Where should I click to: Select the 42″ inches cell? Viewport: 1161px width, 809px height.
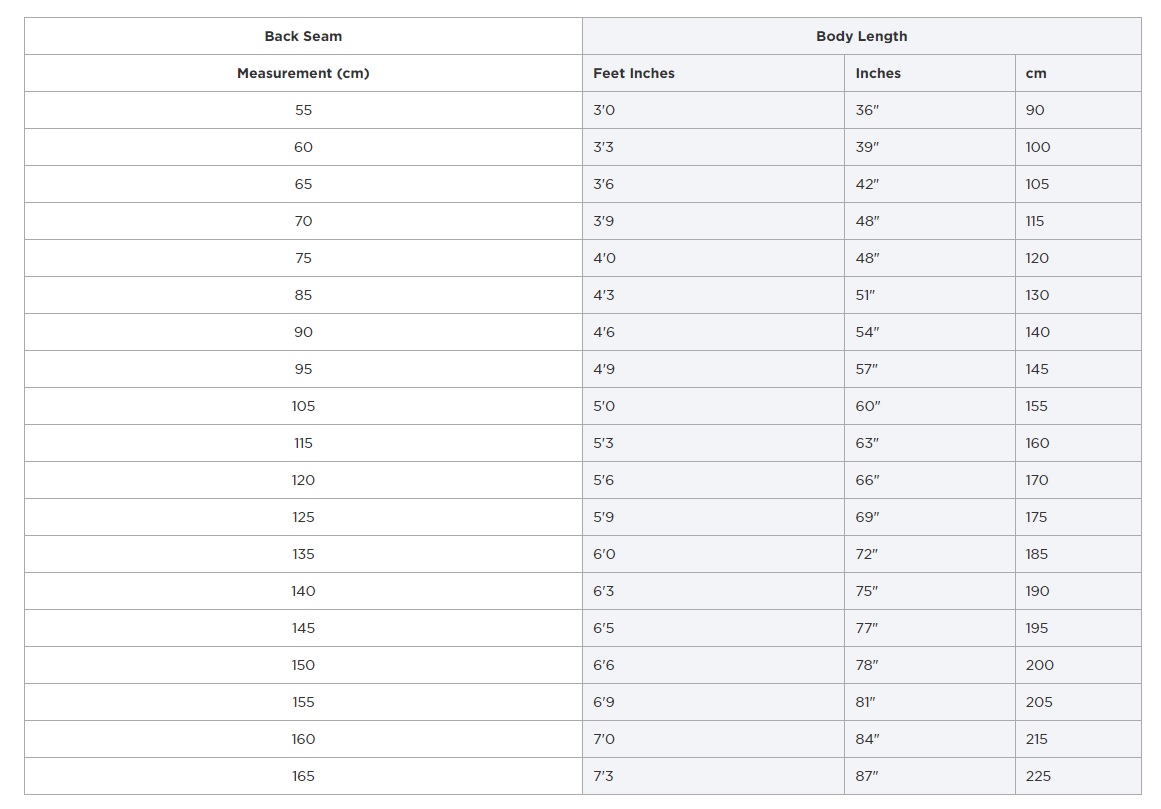[x=930, y=184]
